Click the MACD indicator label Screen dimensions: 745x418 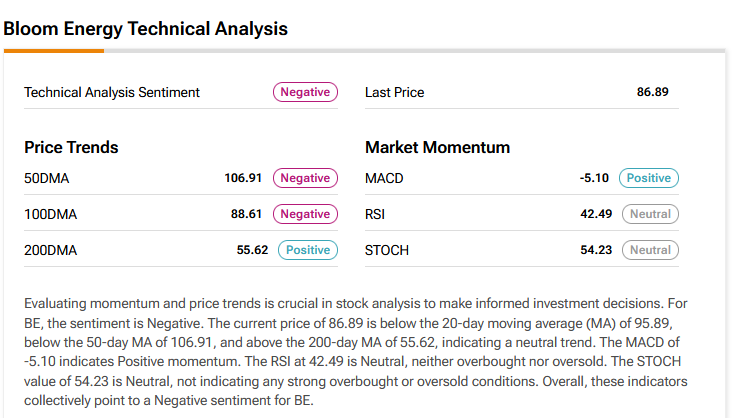384,178
